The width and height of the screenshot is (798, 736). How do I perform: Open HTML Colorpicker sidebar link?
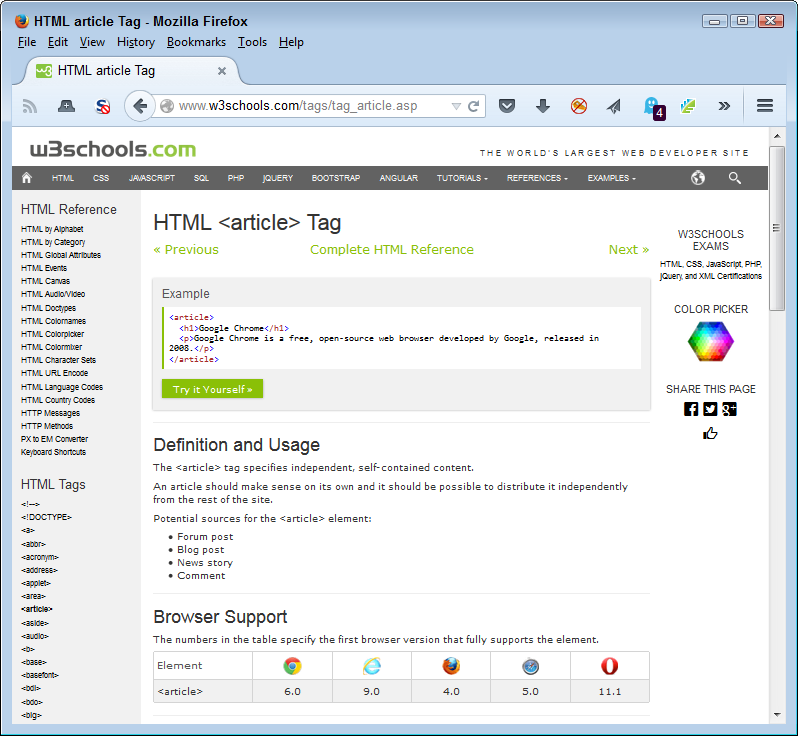(x=52, y=334)
